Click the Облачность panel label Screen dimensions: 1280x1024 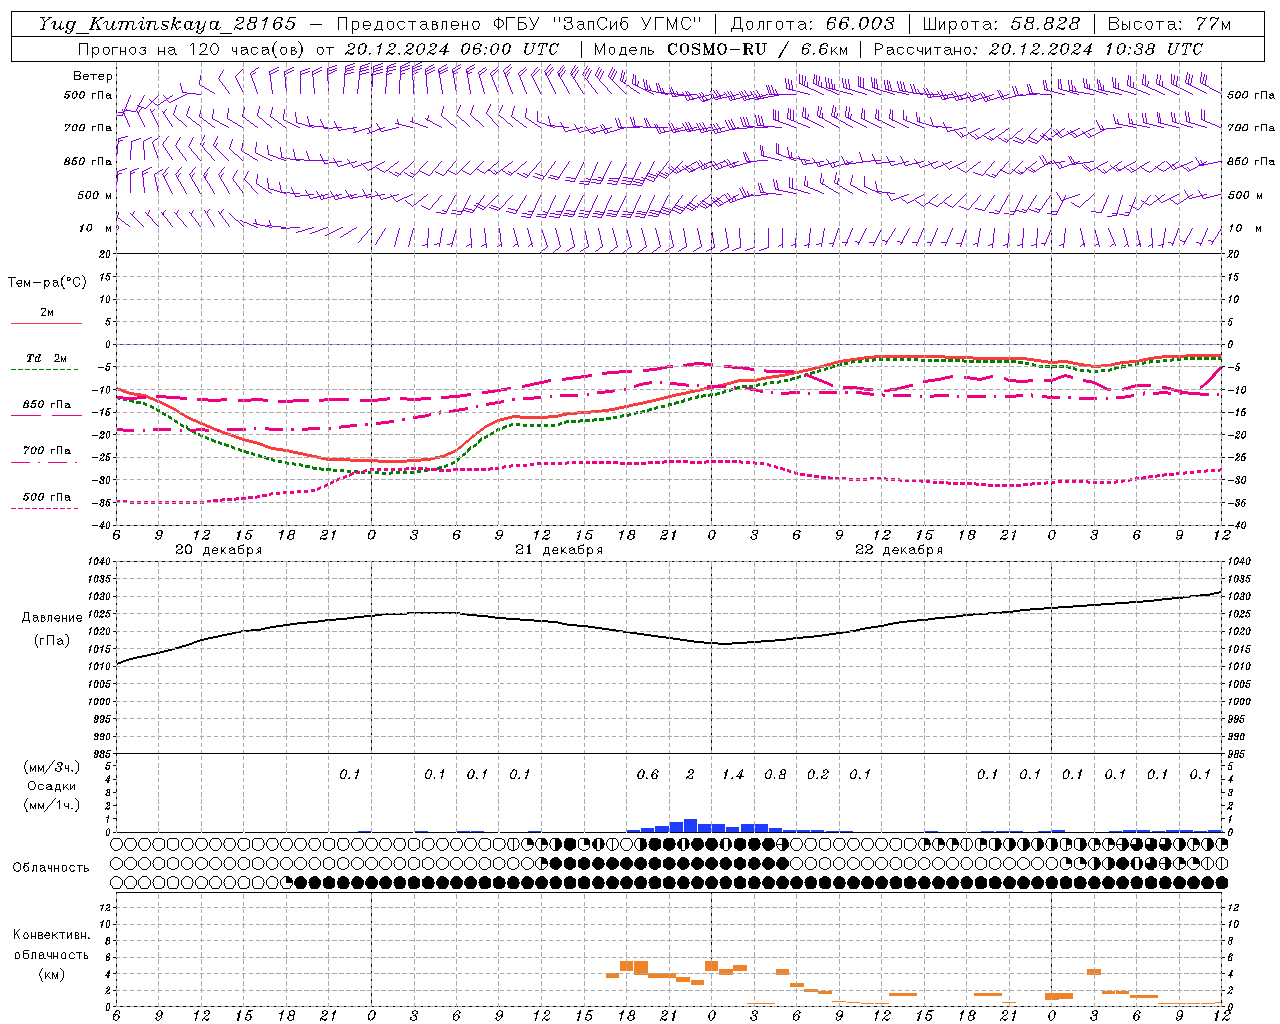pos(51,867)
